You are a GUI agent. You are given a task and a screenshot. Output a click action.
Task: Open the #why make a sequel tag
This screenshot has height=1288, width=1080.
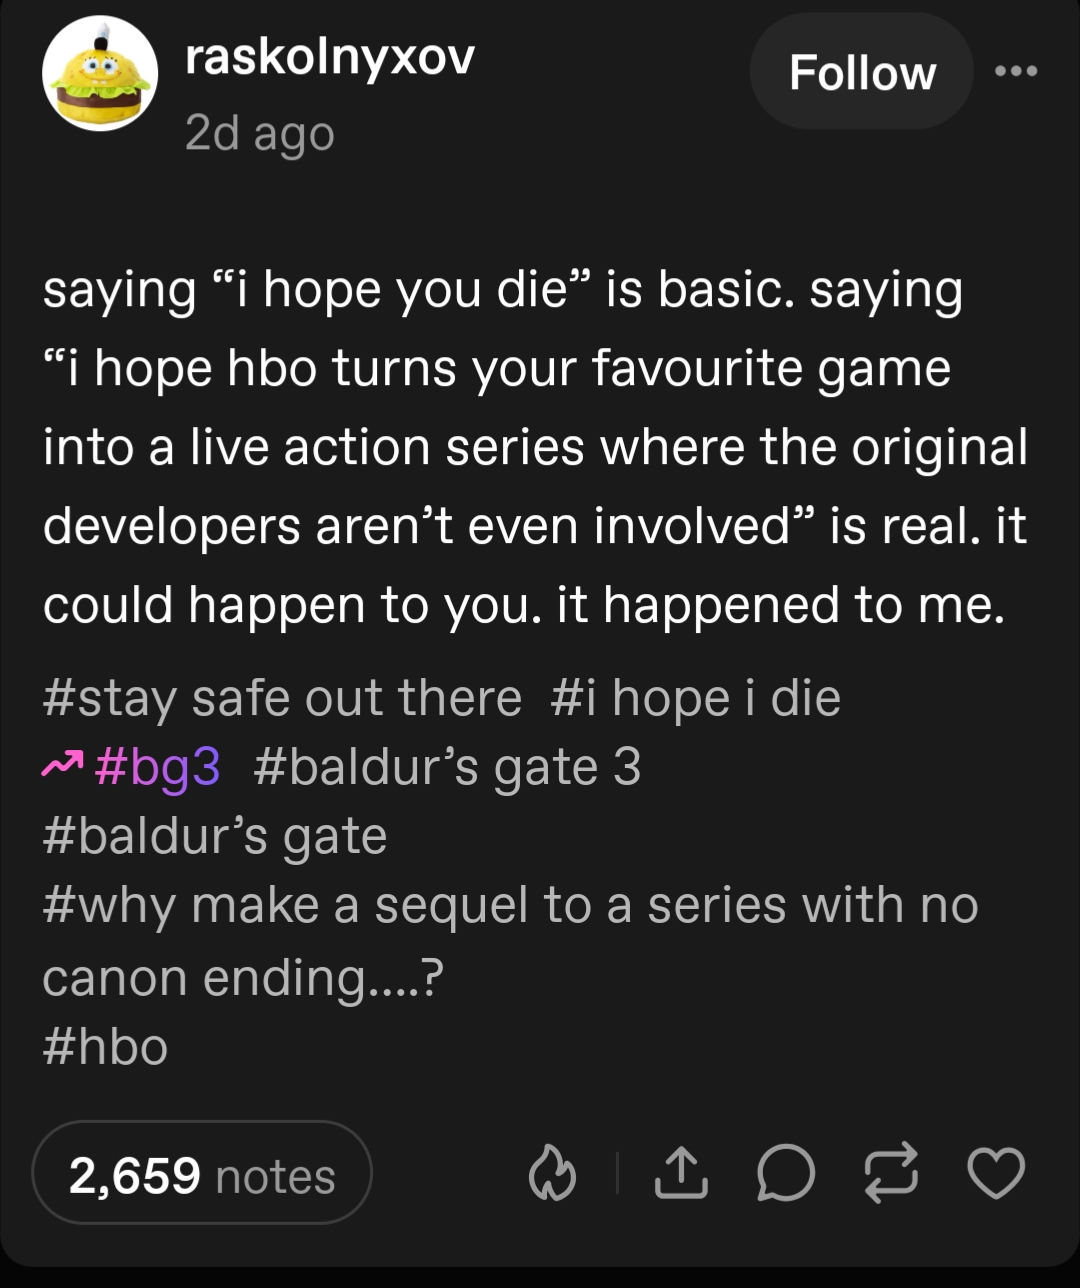(x=510, y=908)
